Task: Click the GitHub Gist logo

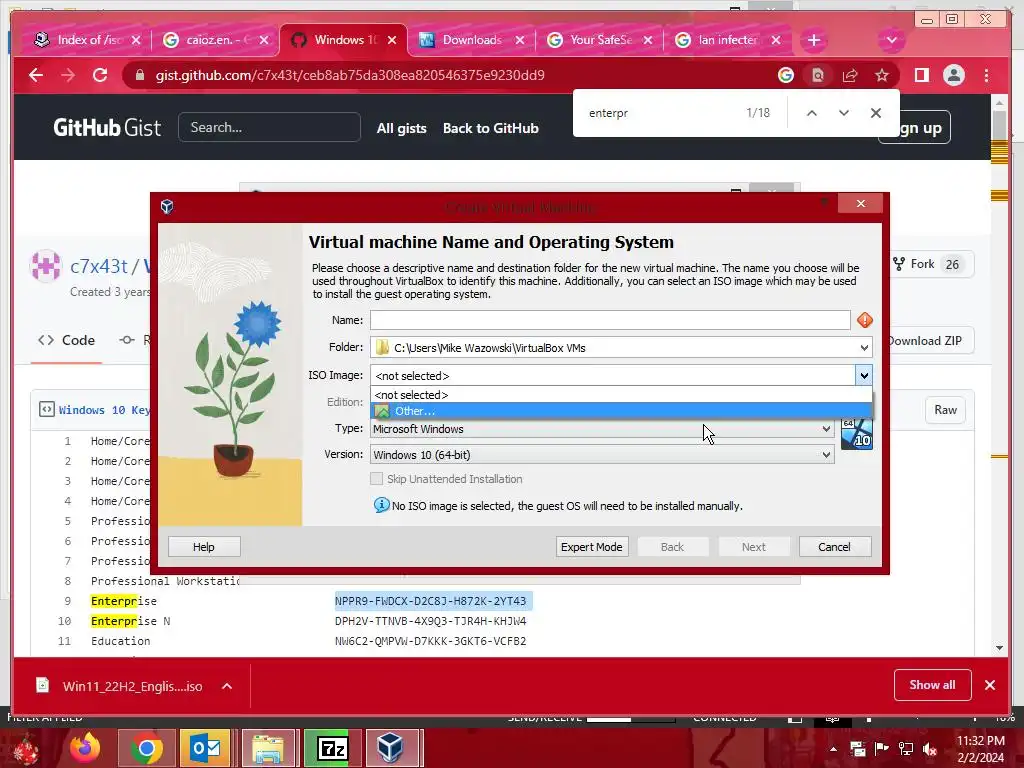Action: point(107,127)
